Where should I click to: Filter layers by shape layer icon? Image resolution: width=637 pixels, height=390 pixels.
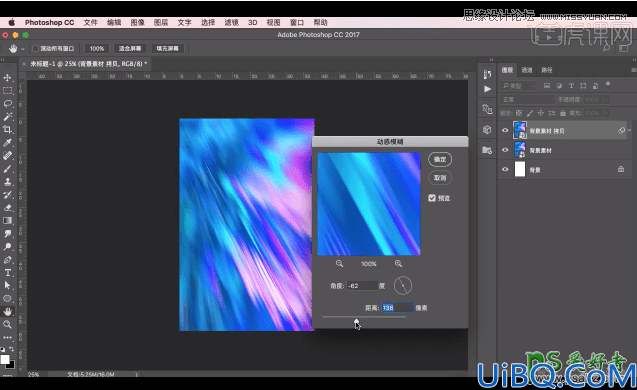(583, 86)
